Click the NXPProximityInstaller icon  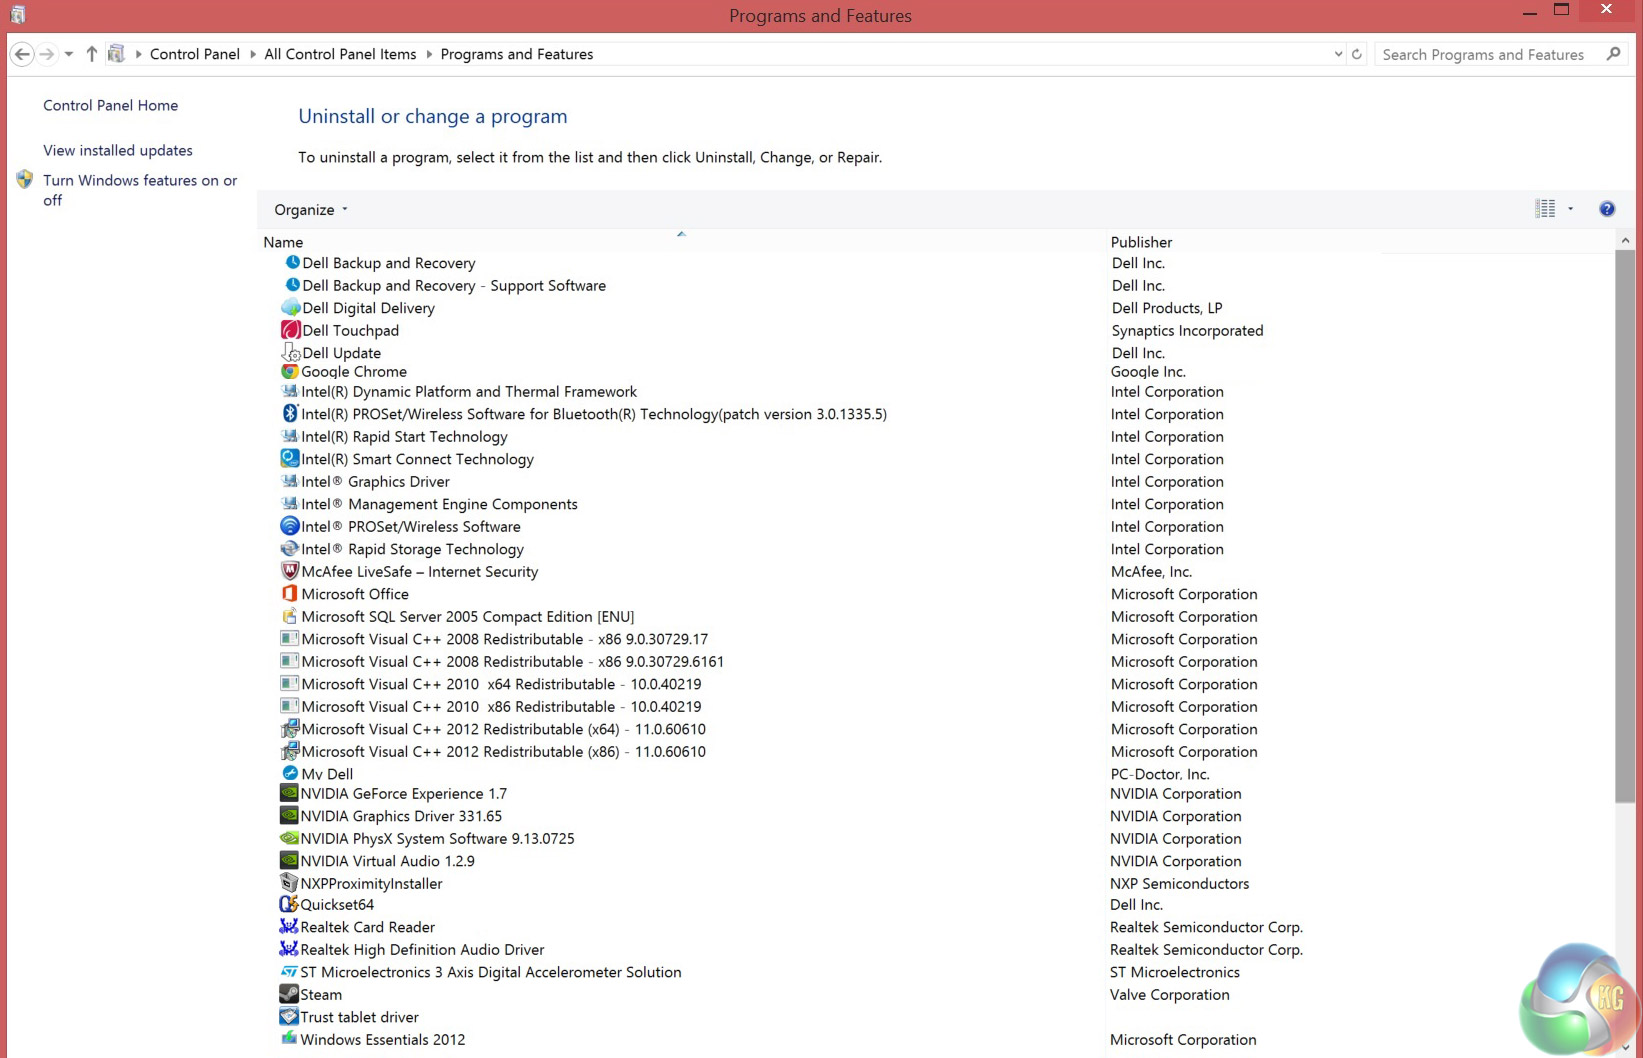(289, 883)
